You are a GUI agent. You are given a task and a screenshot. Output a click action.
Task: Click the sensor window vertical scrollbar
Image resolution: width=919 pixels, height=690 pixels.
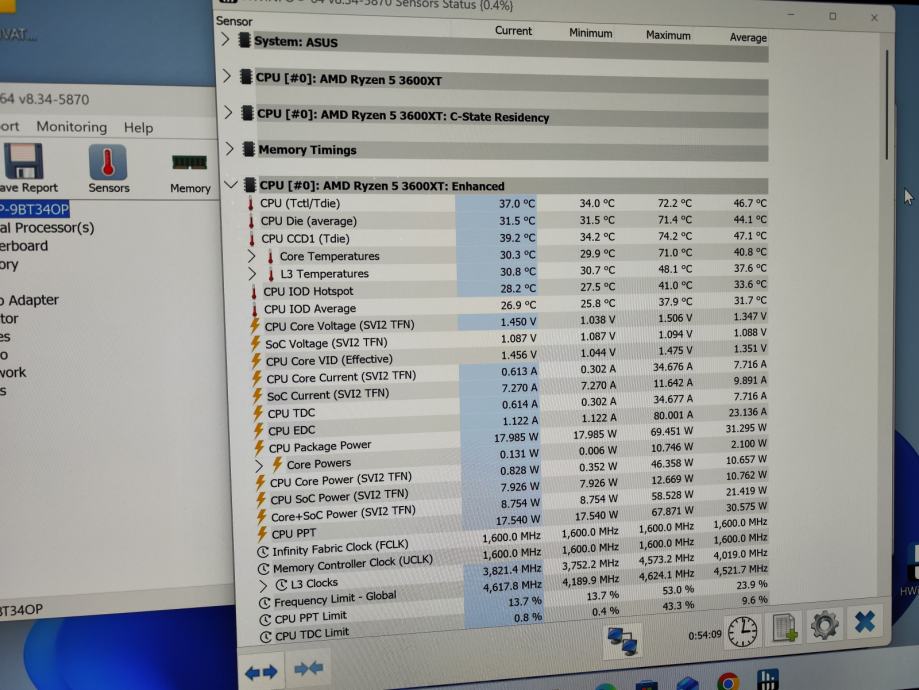[x=887, y=104]
